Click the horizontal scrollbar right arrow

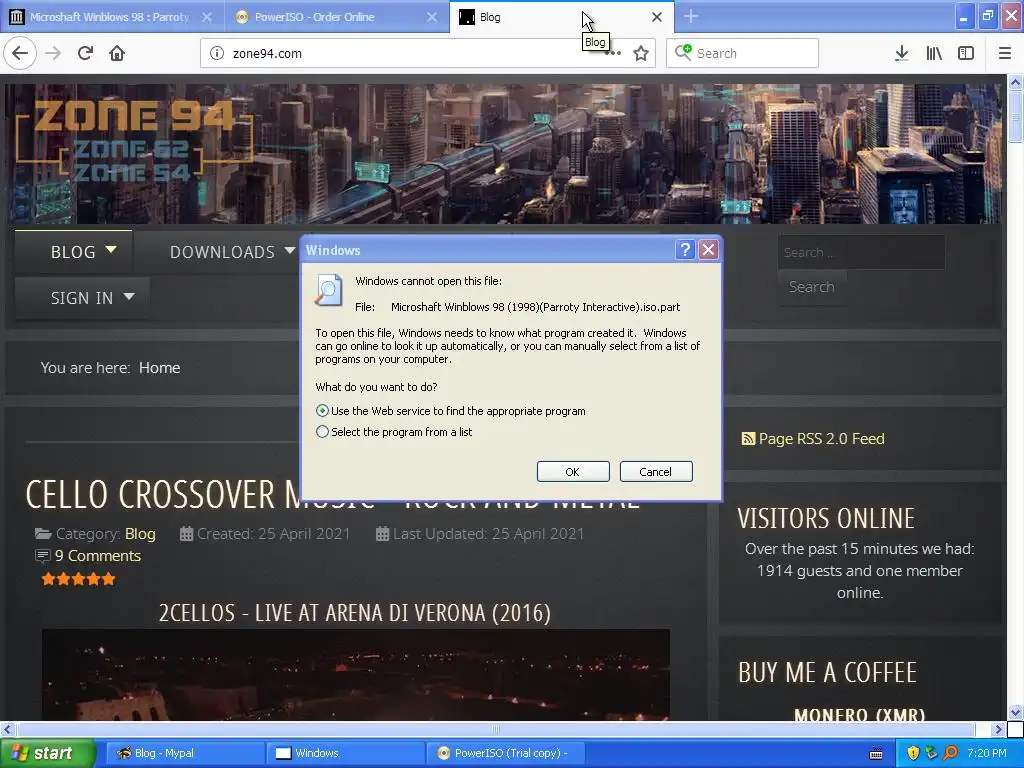coord(998,729)
